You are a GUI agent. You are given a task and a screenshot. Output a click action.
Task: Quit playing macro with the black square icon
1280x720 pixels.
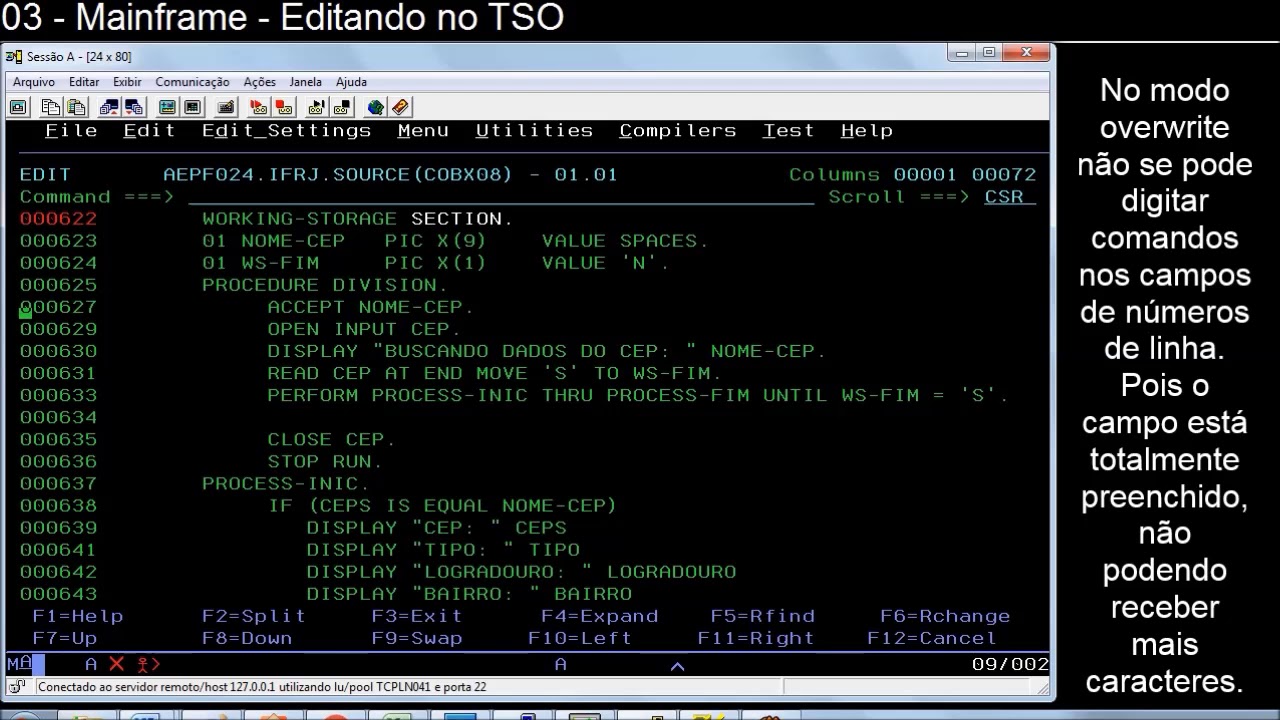[x=342, y=107]
